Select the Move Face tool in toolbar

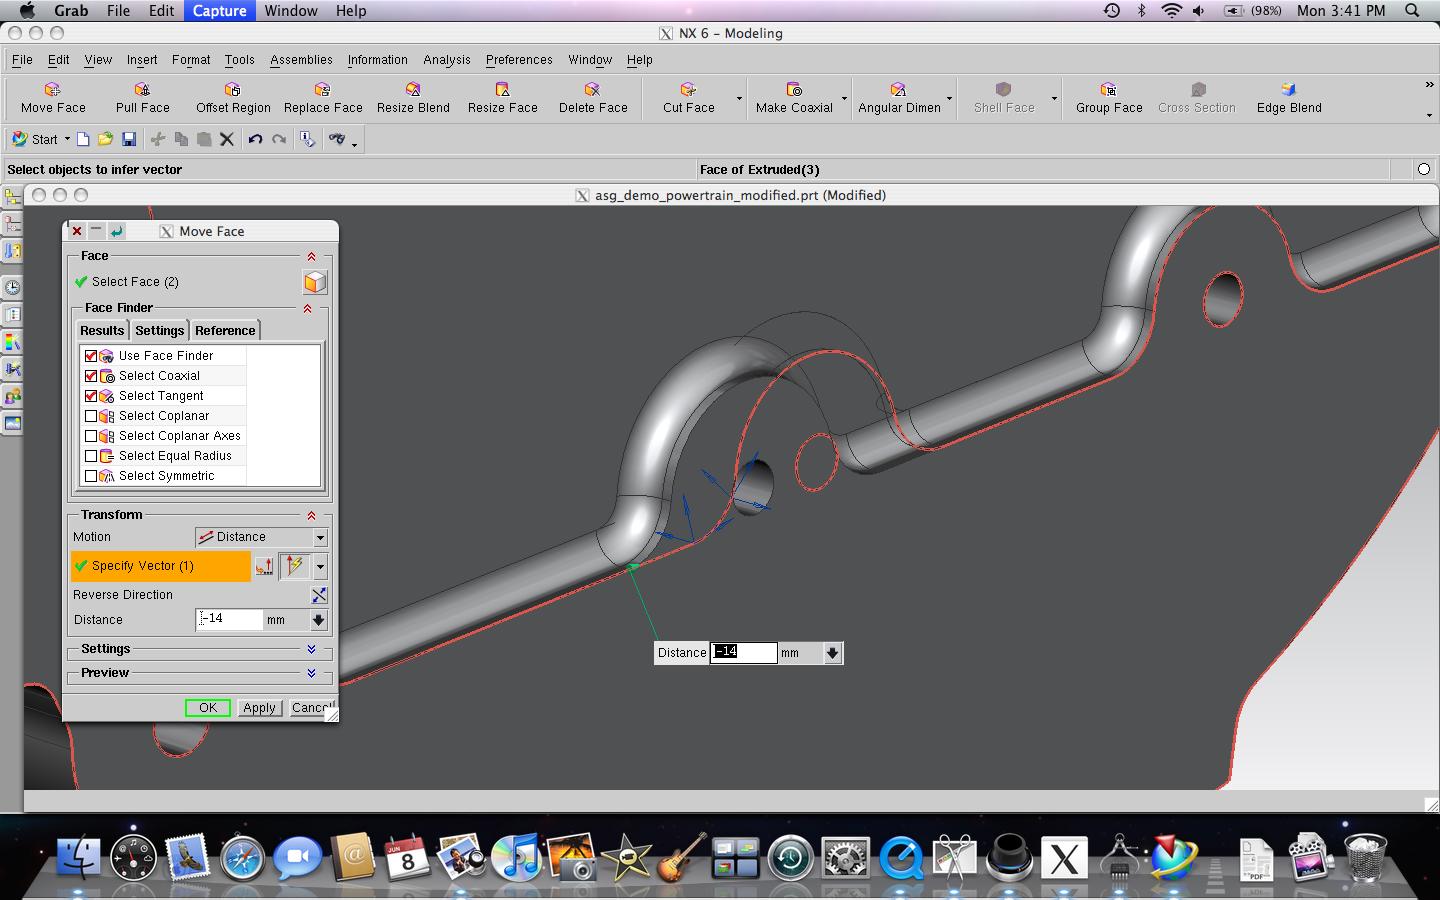click(x=53, y=98)
